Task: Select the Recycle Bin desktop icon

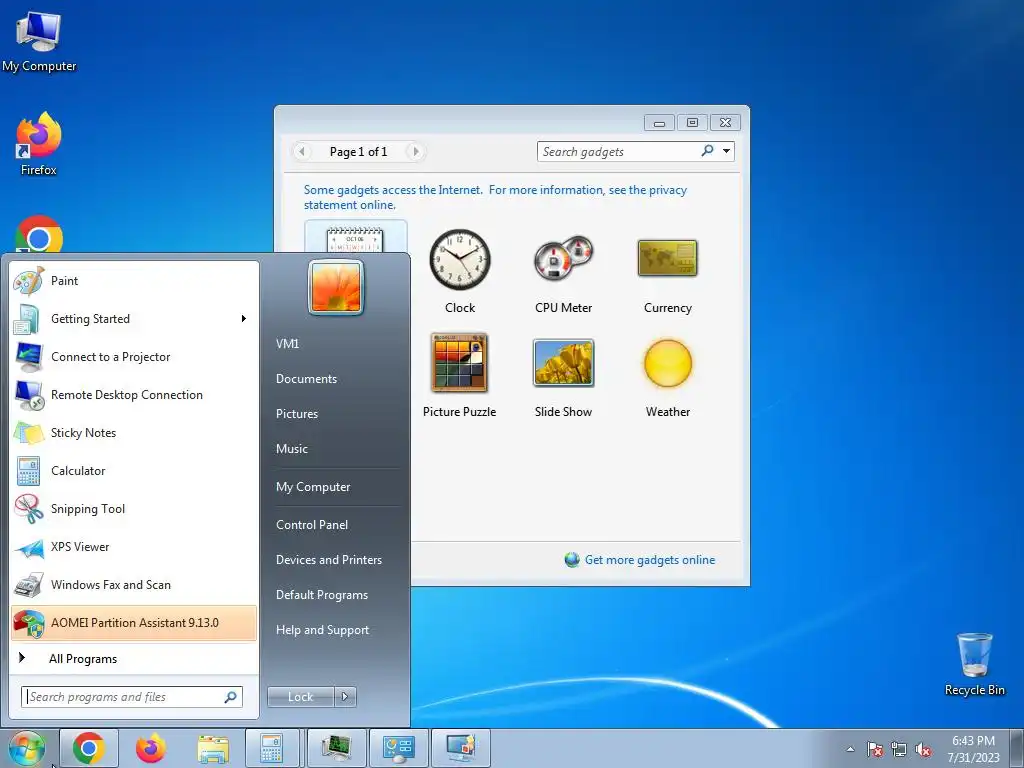Action: pyautogui.click(x=974, y=664)
